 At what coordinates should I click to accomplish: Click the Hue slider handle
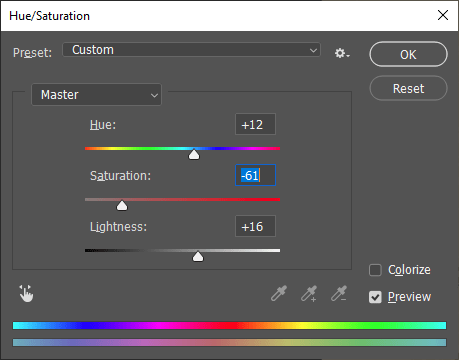coord(194,154)
